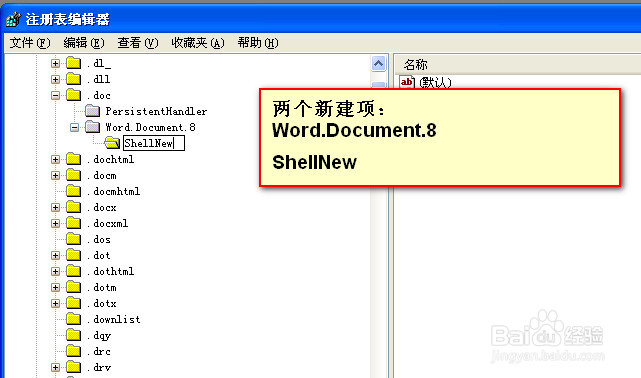The width and height of the screenshot is (641, 378).
Task: Select the .doc key label
Action: [99, 96]
